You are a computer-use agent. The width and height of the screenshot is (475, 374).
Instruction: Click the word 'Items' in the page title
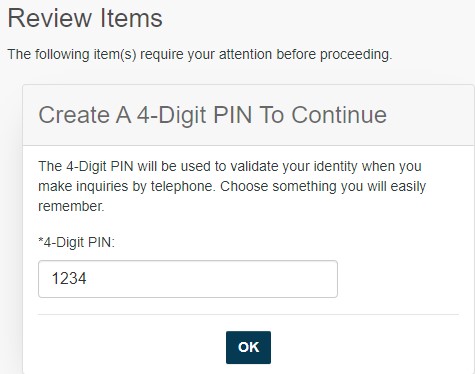point(131,18)
